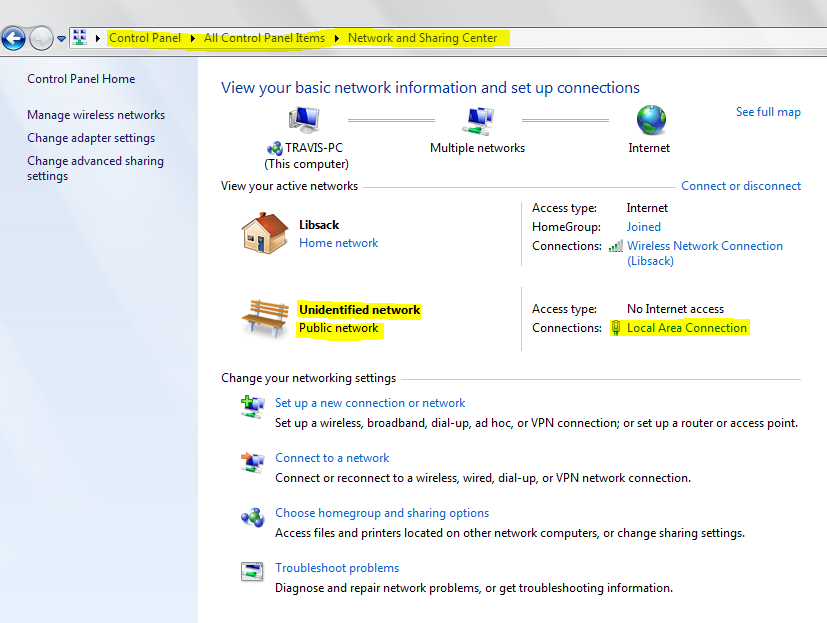827x623 pixels.
Task: Open the Manage wireless networks link
Action: coord(96,115)
